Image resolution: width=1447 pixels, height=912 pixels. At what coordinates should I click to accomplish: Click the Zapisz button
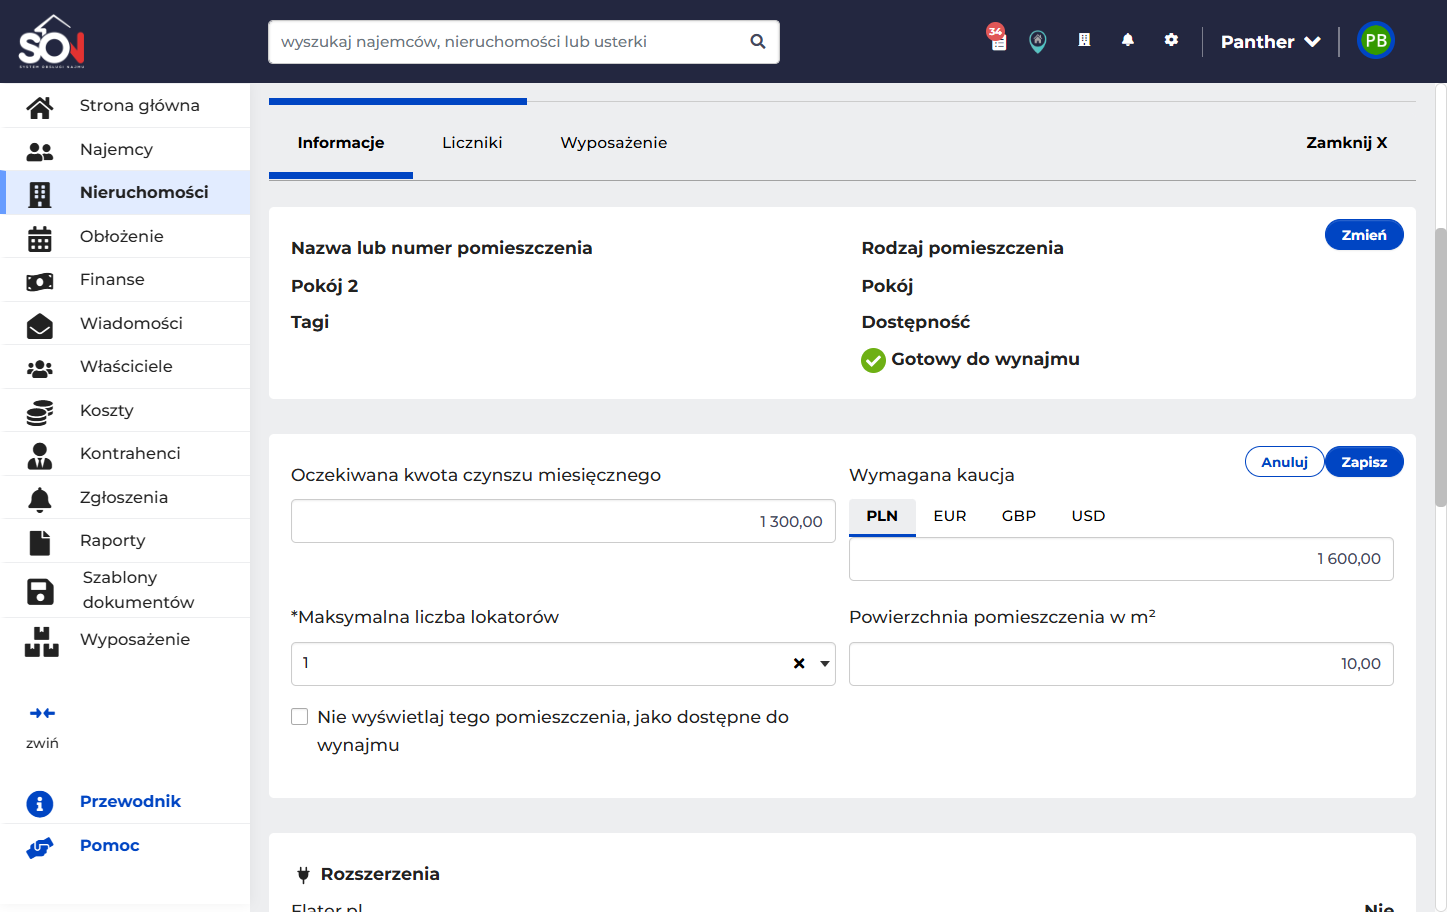[x=1364, y=462]
